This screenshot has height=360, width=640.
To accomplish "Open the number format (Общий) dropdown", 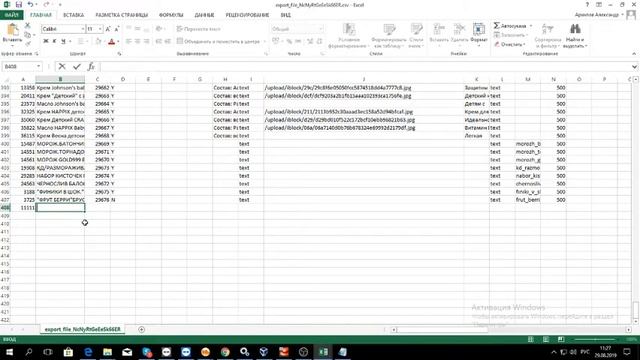I will [321, 29].
